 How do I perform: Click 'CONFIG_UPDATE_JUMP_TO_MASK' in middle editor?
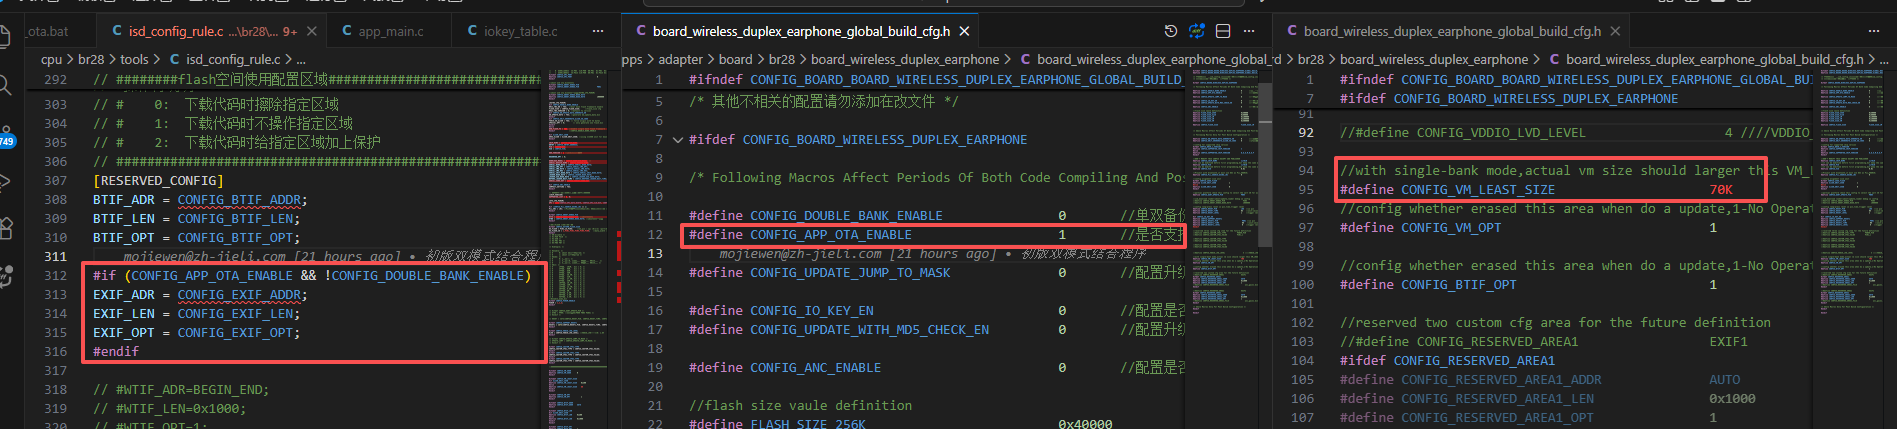[850, 273]
